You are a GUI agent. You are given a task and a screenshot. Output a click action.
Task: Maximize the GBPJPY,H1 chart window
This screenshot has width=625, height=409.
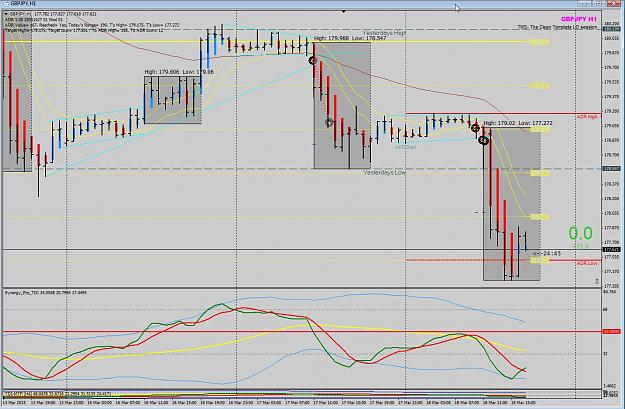pyautogui.click(x=598, y=4)
